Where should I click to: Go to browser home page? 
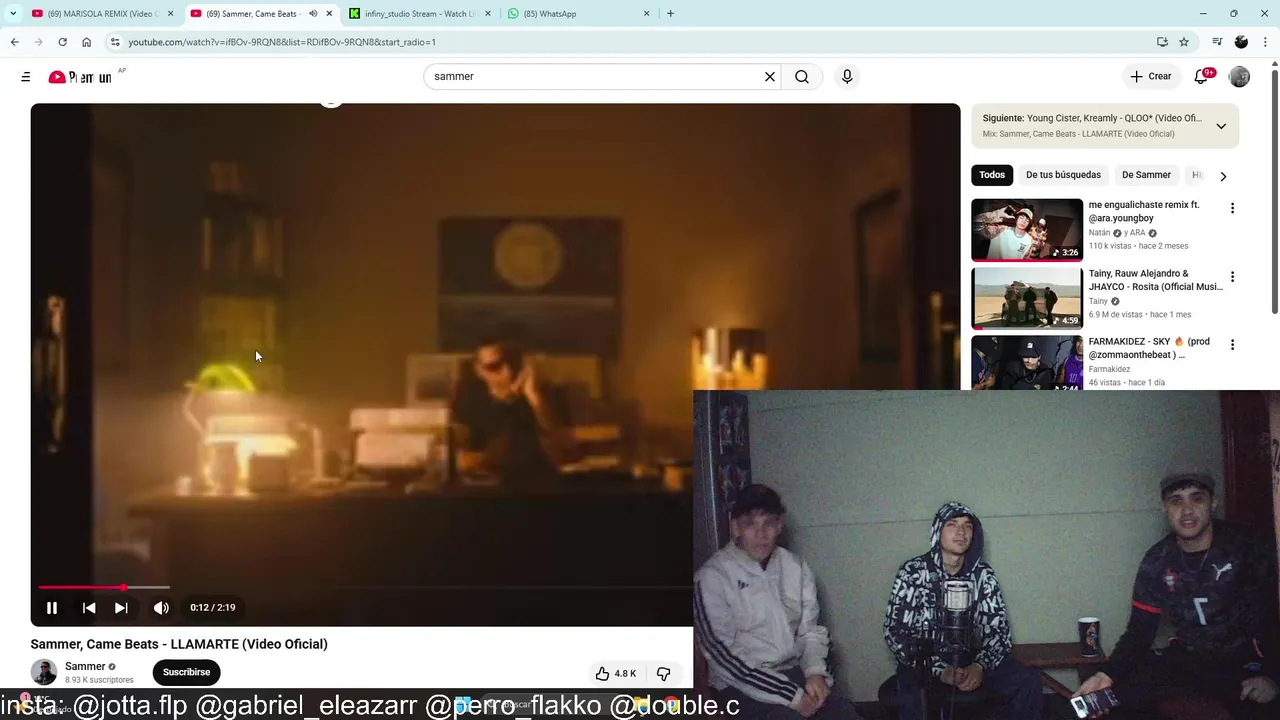[86, 42]
